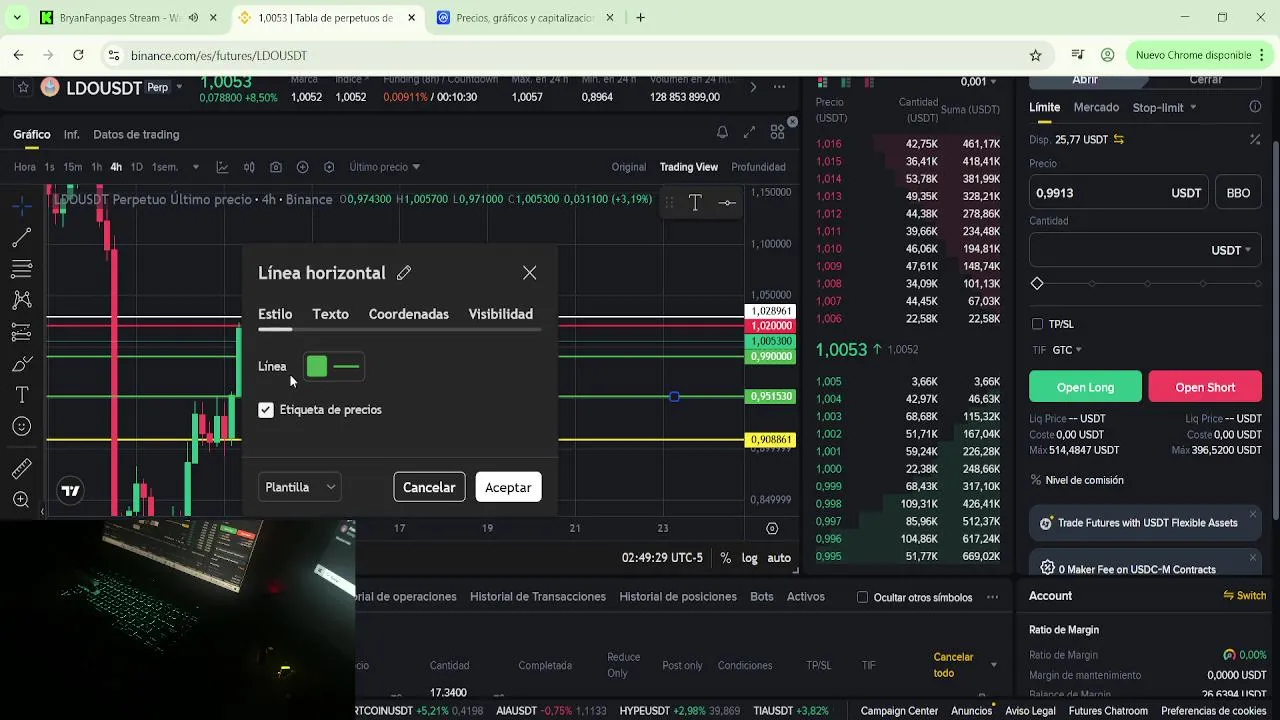Edit the Línea horizontal name pencil
Screen dimensions: 1280x720
(x=404, y=273)
